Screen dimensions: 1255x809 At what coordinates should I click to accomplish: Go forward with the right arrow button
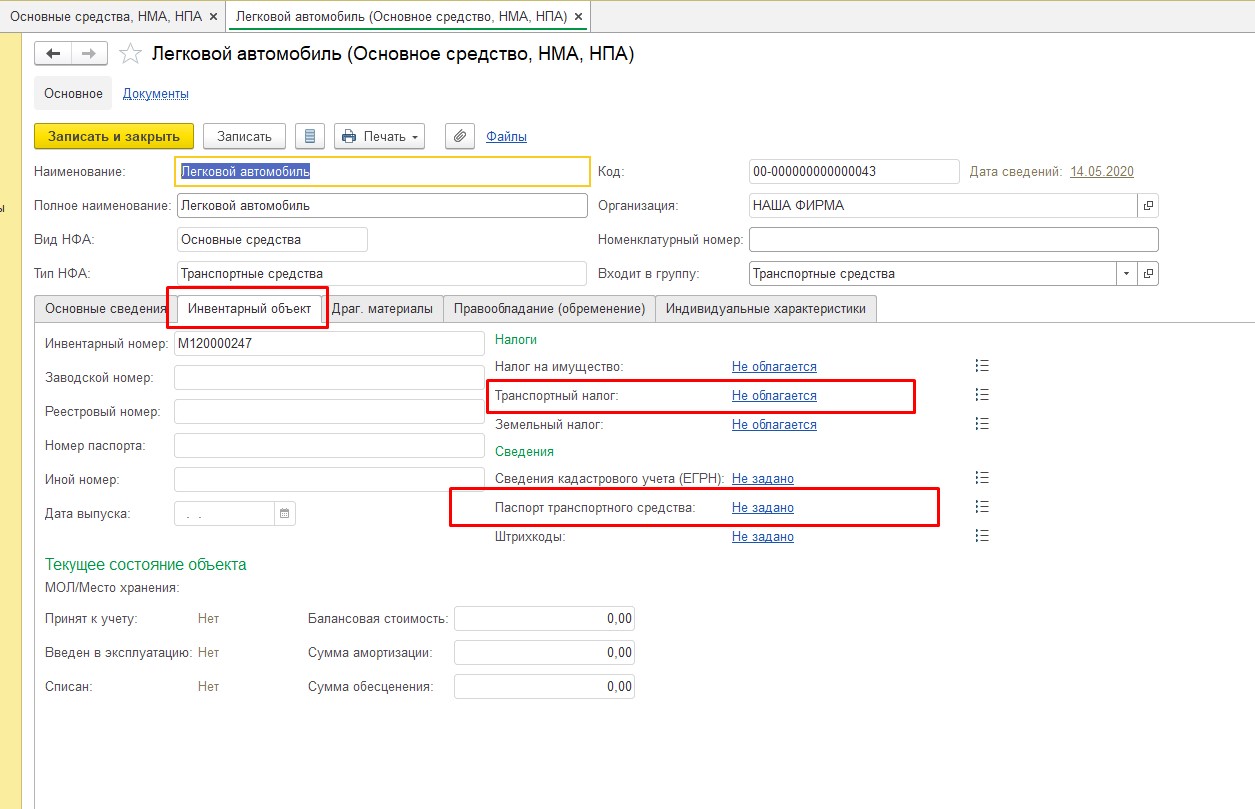click(89, 54)
